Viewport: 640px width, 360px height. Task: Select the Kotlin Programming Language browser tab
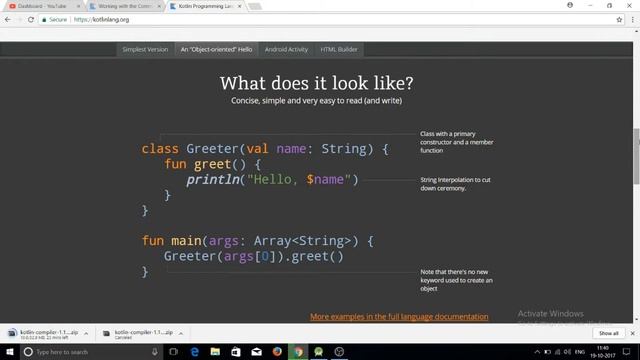coord(205,6)
